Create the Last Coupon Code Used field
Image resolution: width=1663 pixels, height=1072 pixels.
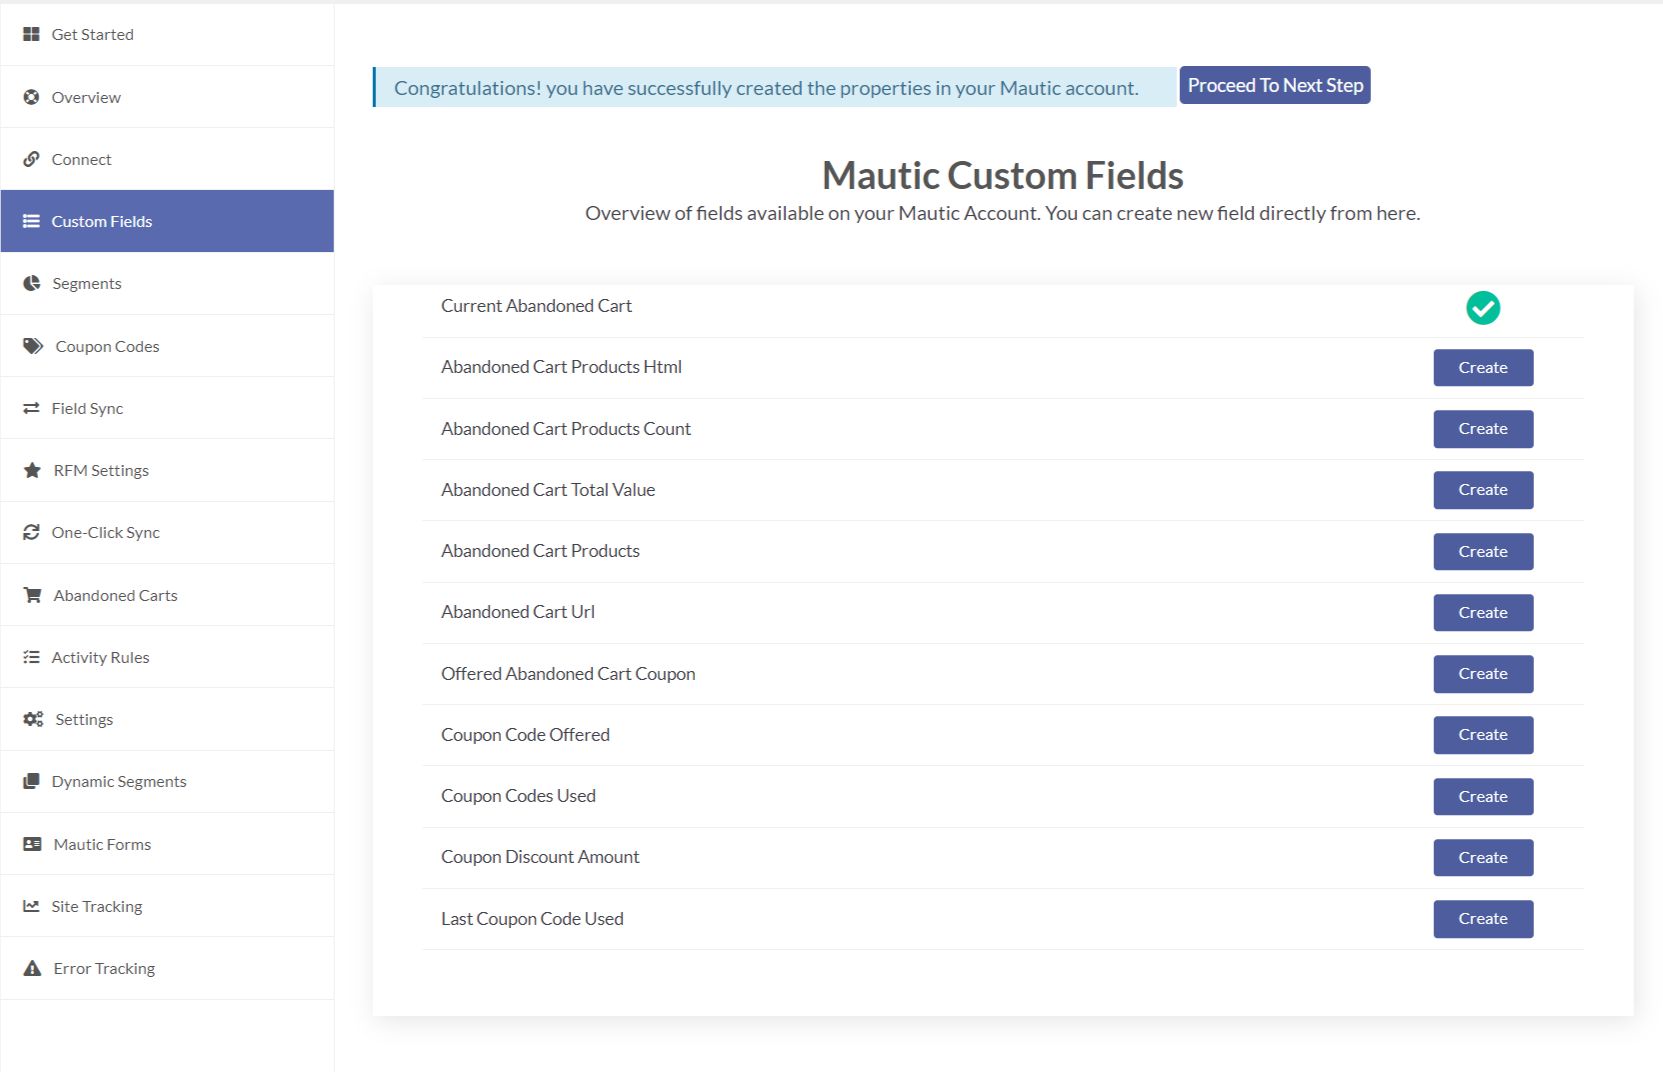tap(1483, 919)
